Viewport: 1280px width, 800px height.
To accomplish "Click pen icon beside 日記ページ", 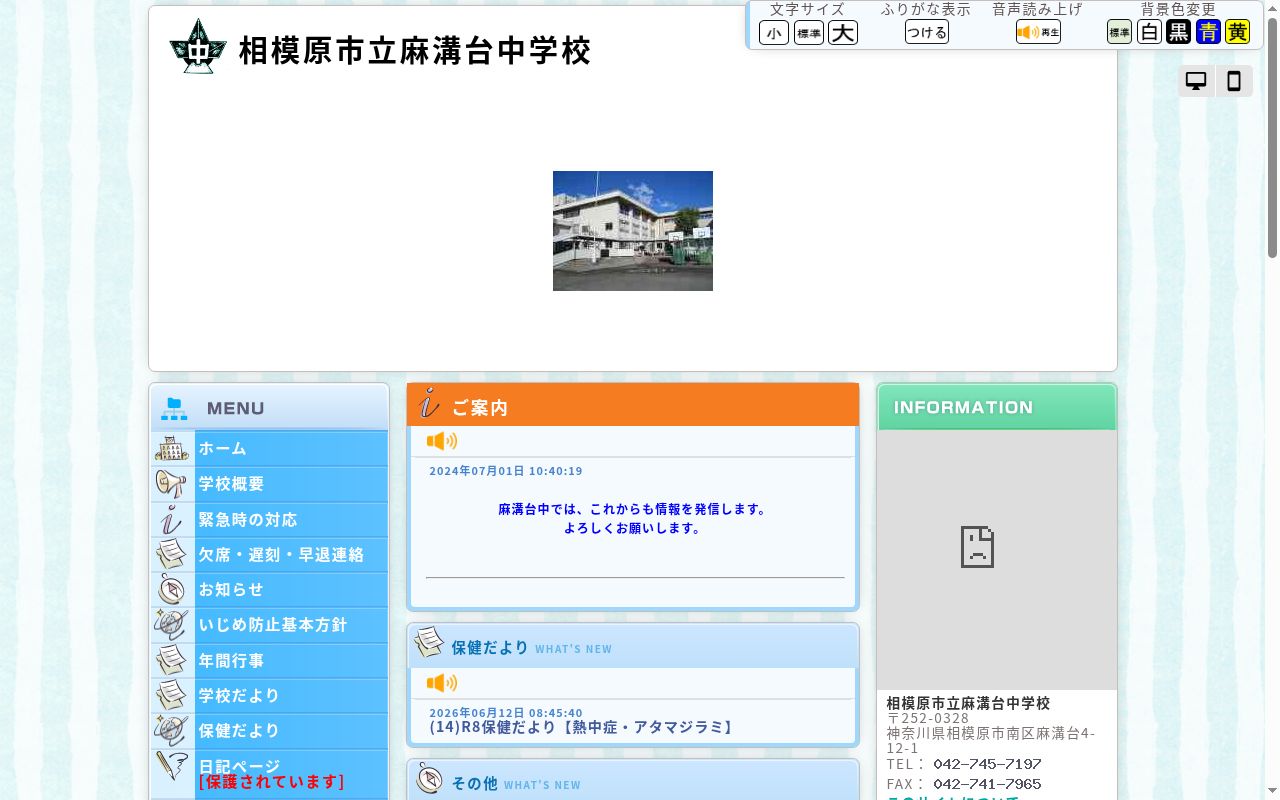I will 172,767.
